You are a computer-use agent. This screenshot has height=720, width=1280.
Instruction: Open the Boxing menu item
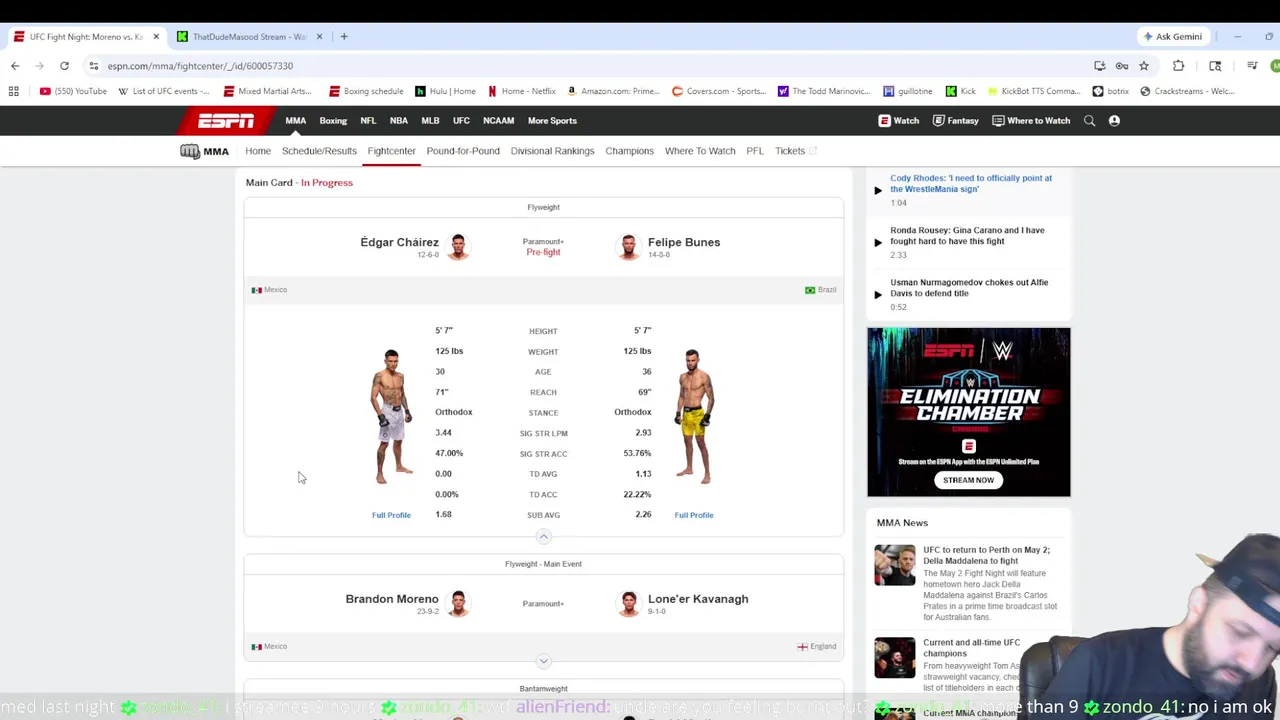pos(333,121)
